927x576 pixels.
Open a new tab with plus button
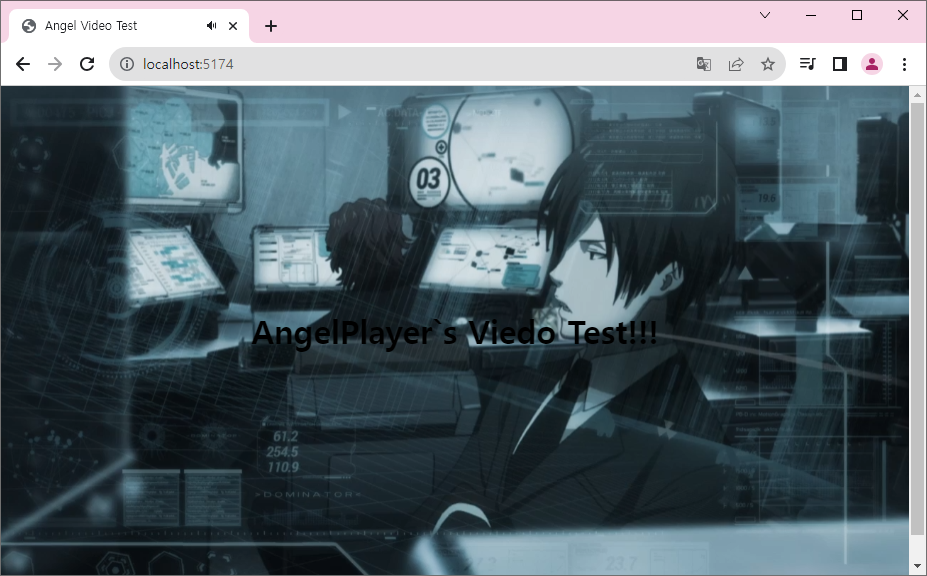point(271,26)
